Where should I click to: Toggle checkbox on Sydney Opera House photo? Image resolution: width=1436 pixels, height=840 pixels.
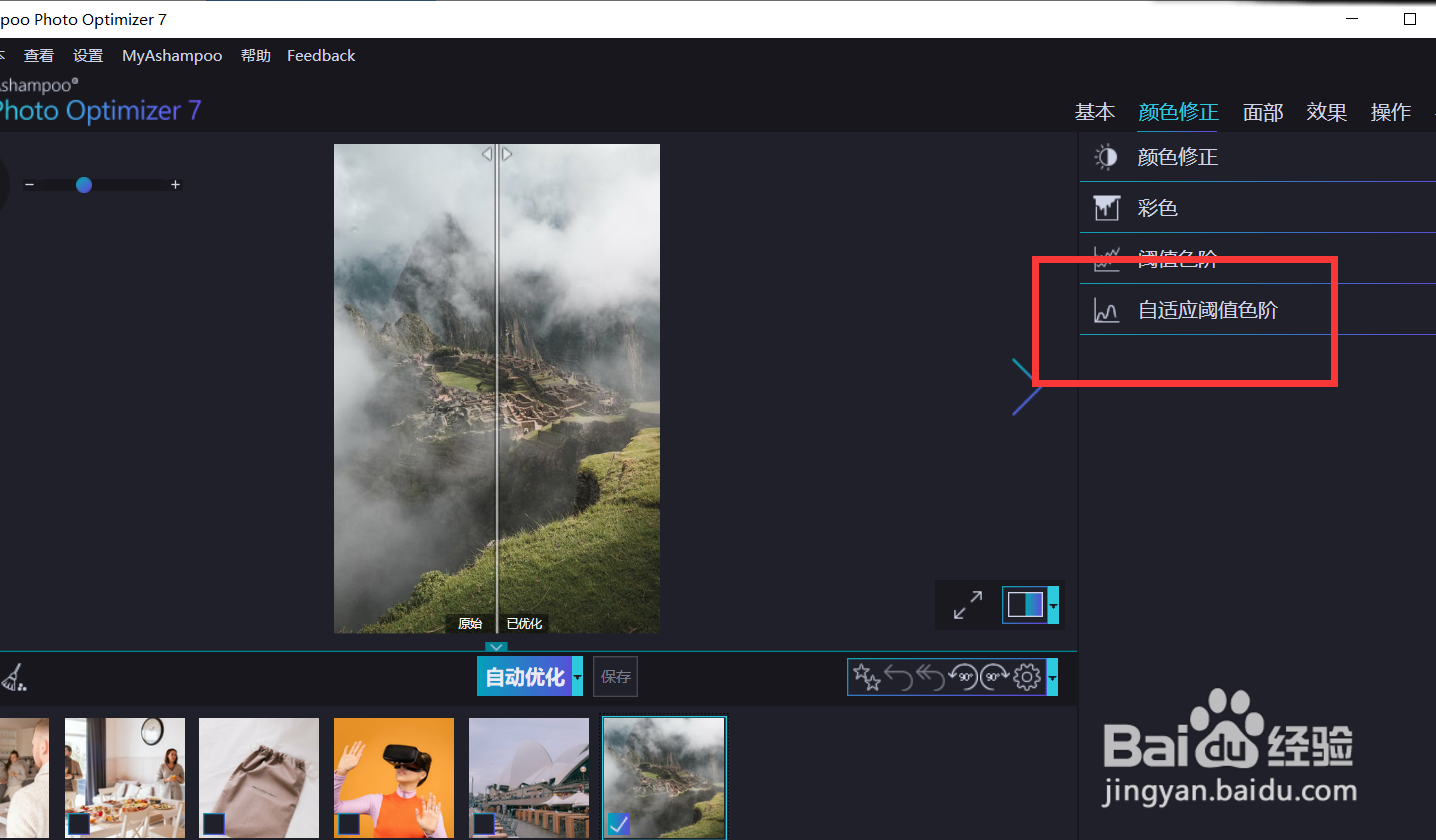(483, 824)
